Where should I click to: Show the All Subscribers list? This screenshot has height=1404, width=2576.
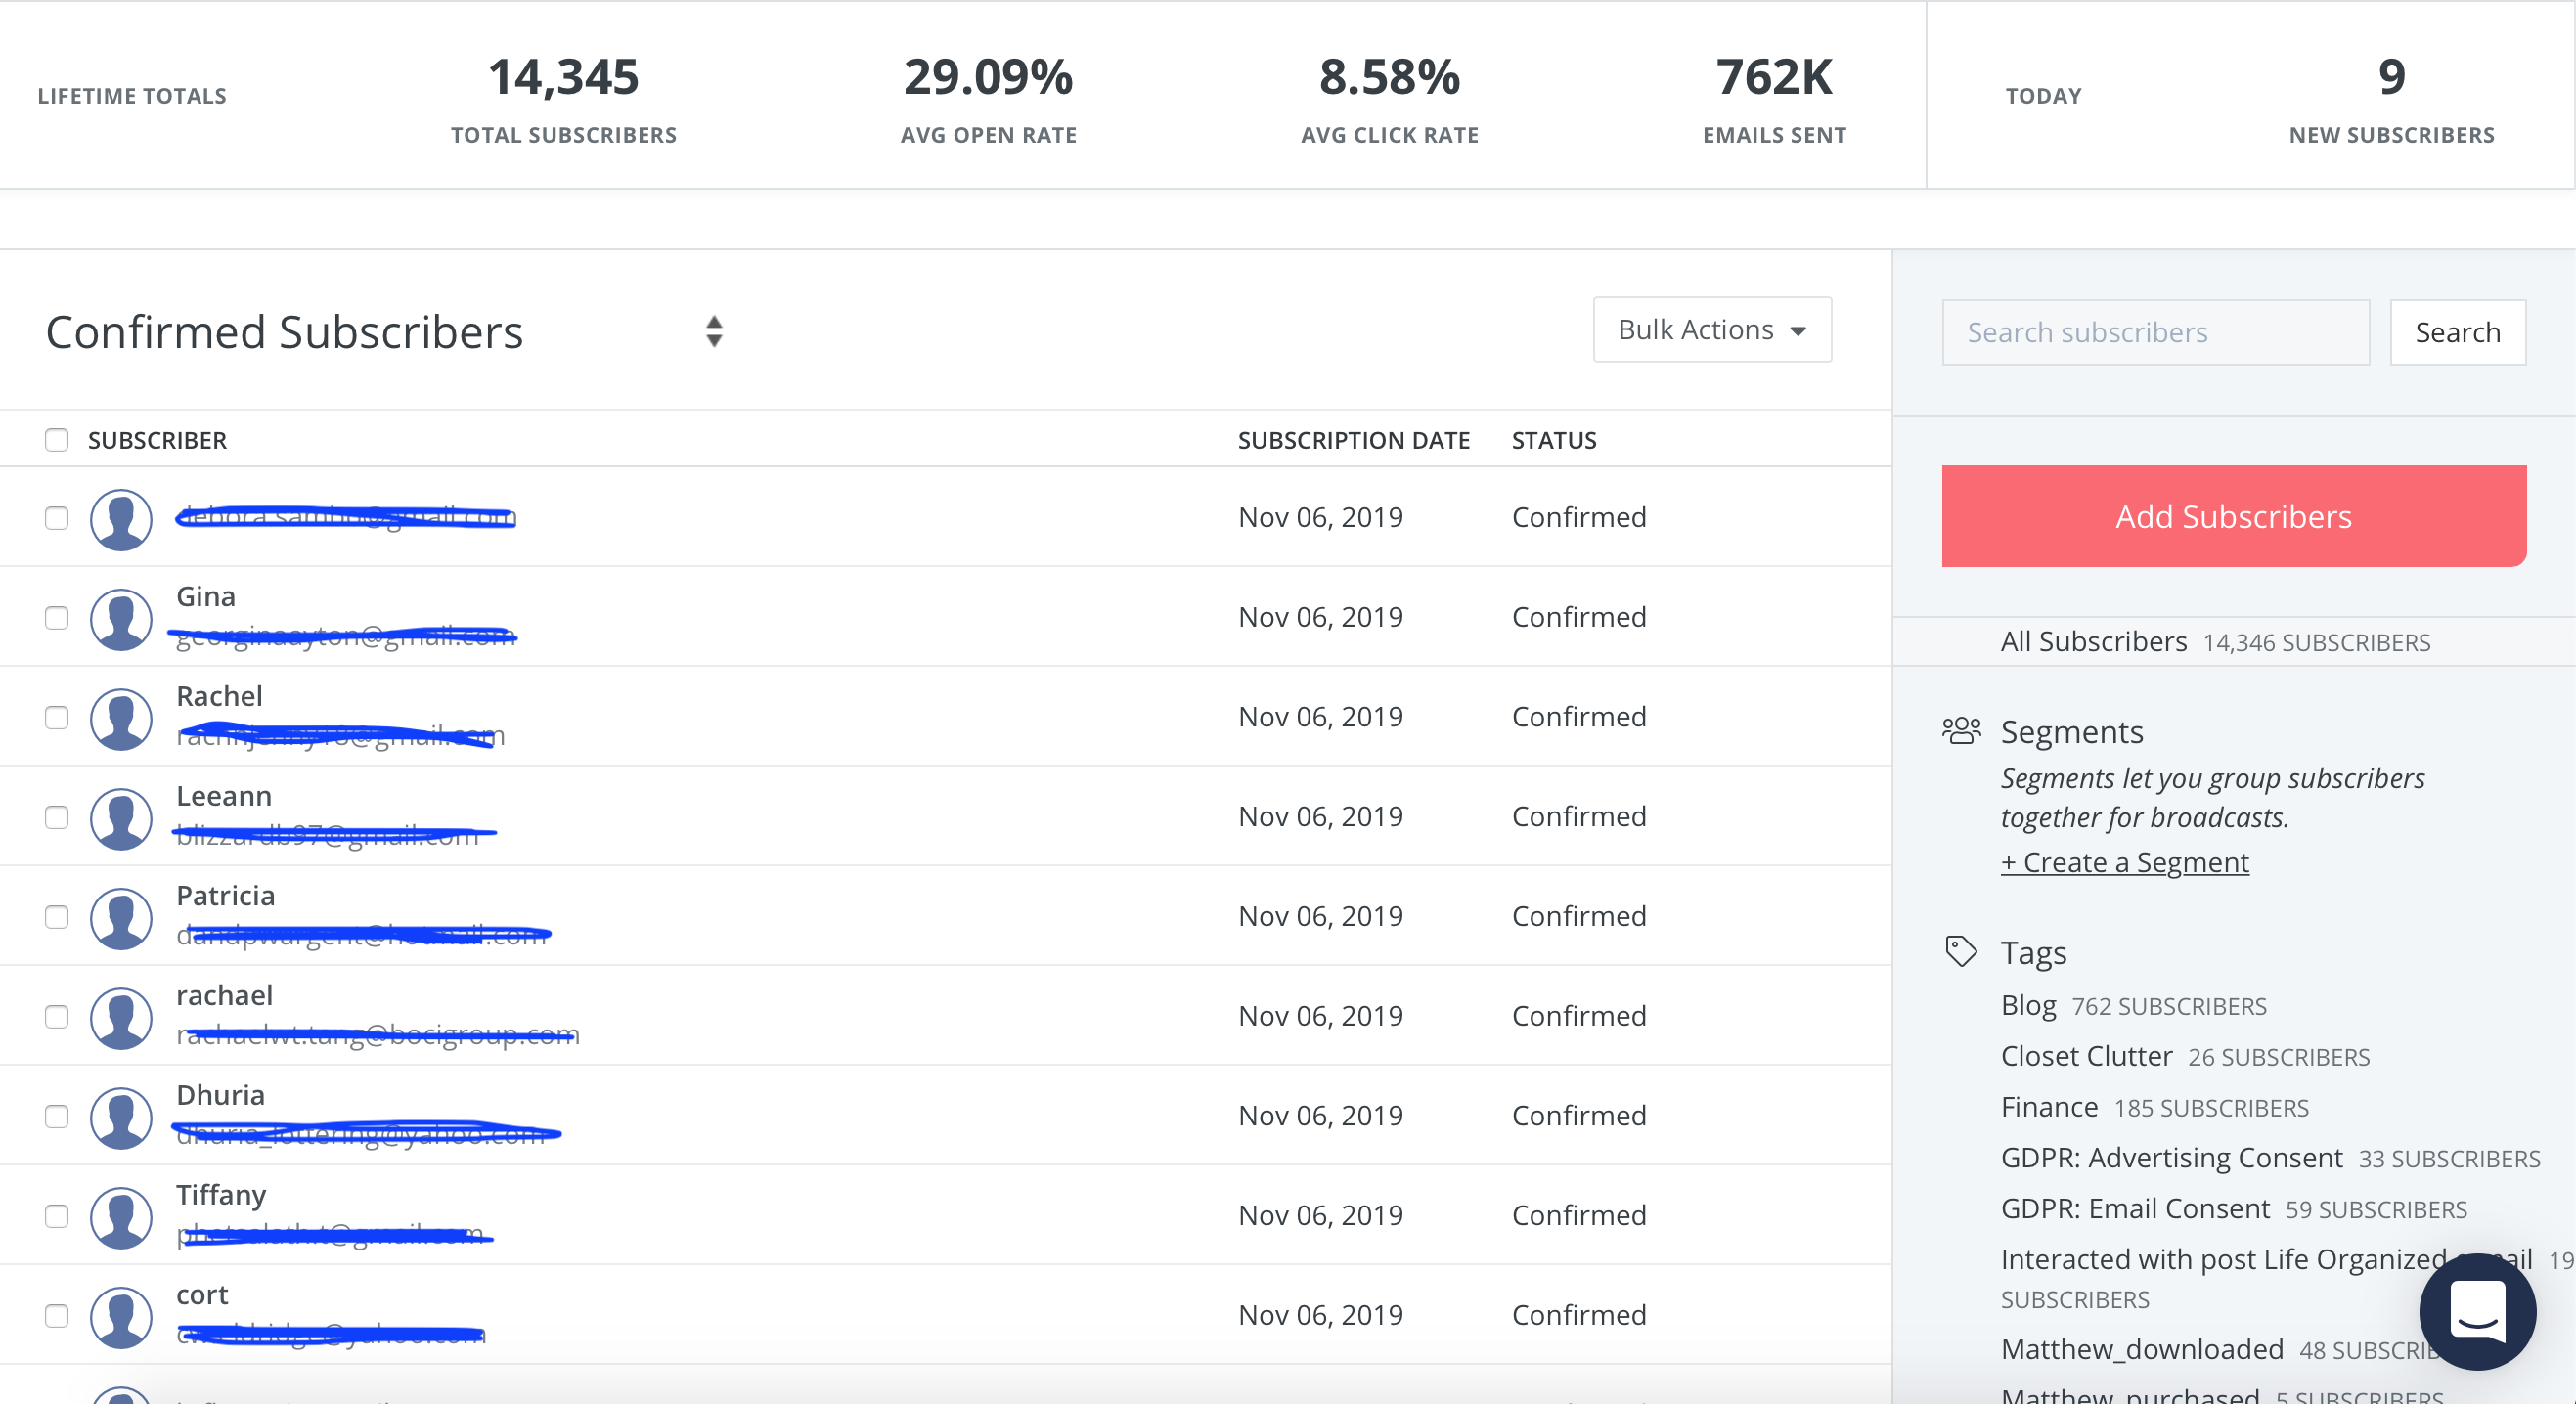2093,642
